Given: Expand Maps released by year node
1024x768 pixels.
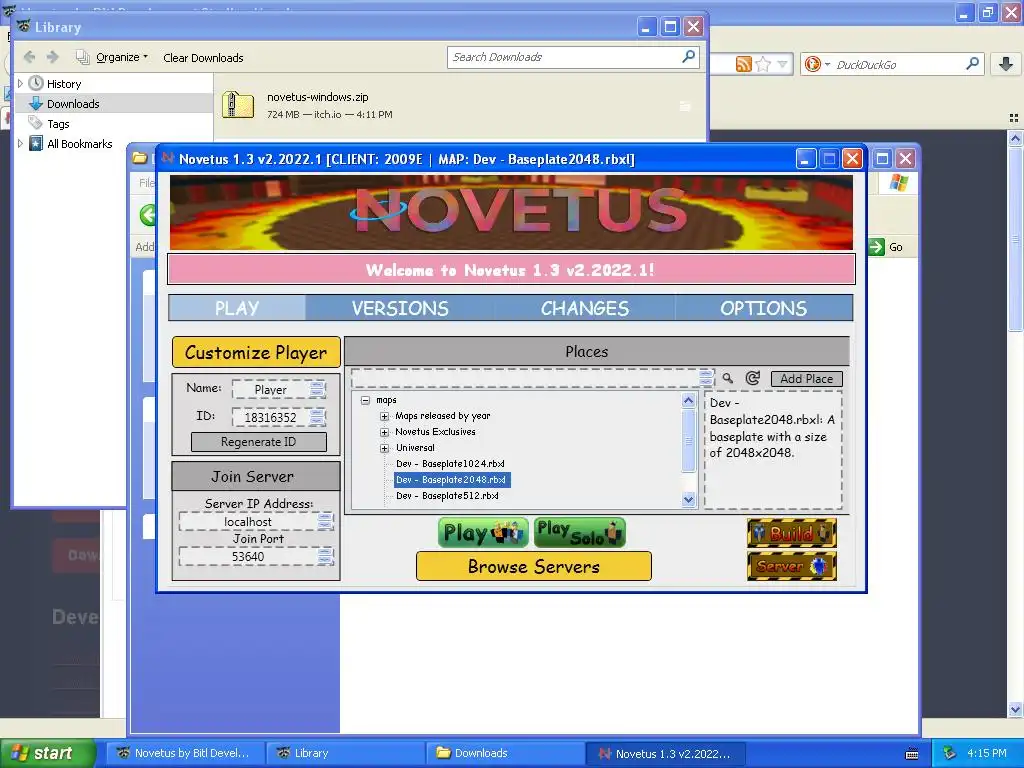Looking at the screenshot, I should click(385, 416).
